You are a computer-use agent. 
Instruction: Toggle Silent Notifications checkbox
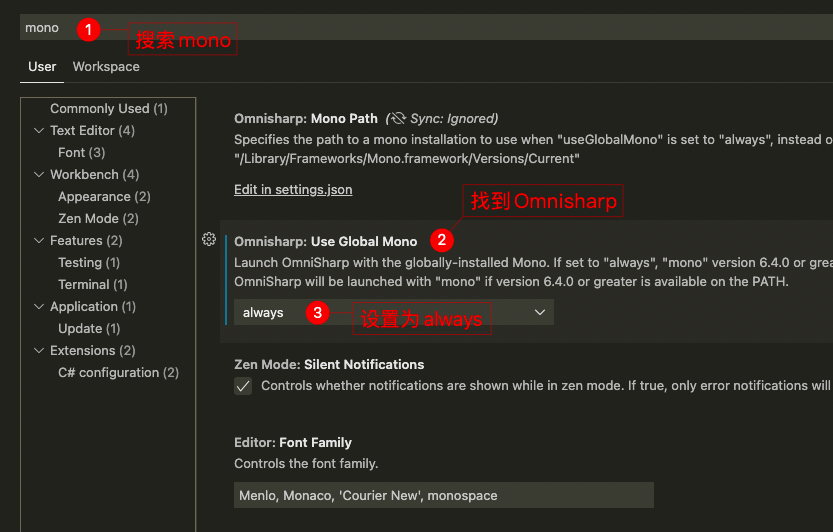pos(243,386)
